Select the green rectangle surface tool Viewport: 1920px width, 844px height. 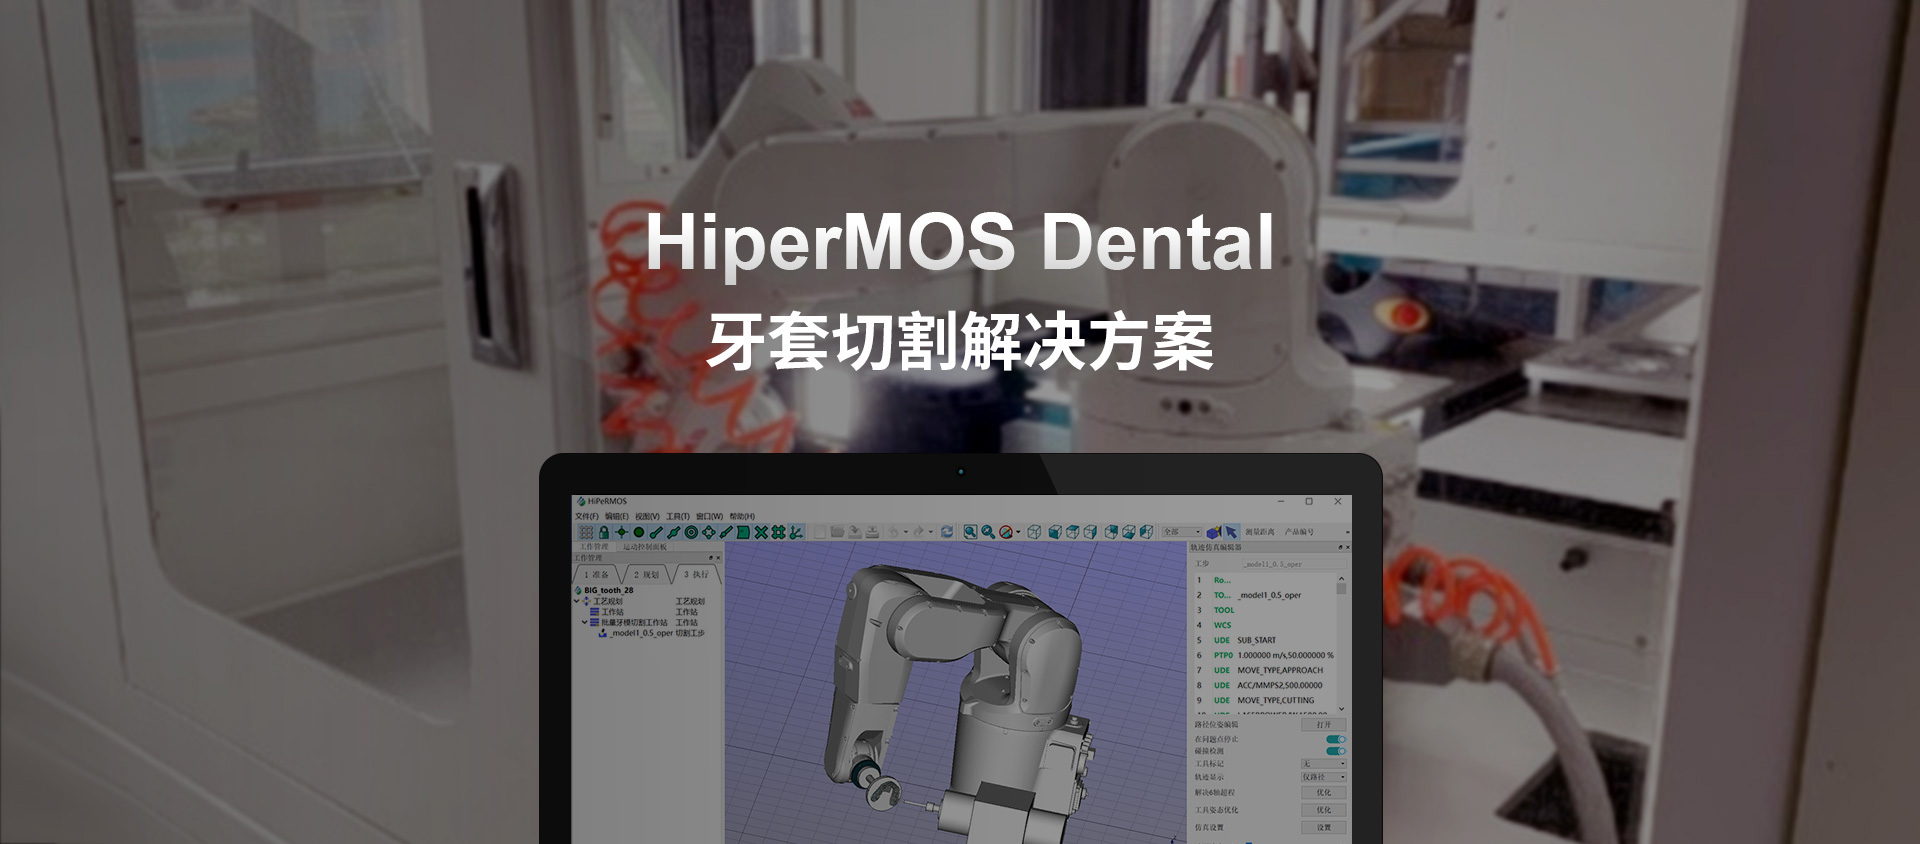(743, 532)
